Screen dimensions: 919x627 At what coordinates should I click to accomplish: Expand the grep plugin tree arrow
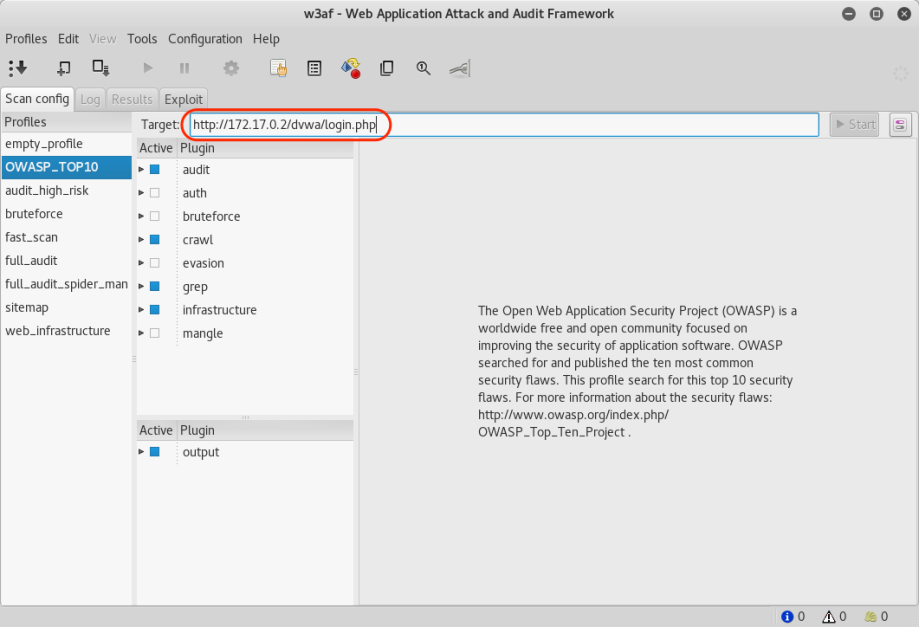click(141, 286)
